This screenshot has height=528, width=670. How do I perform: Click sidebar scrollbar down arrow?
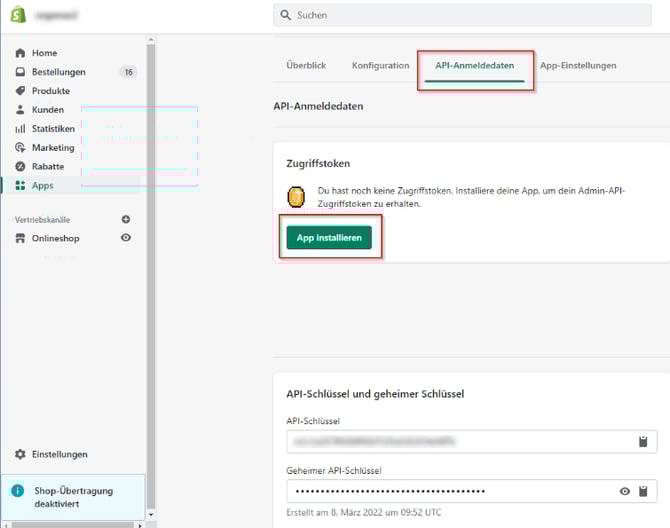[x=151, y=515]
